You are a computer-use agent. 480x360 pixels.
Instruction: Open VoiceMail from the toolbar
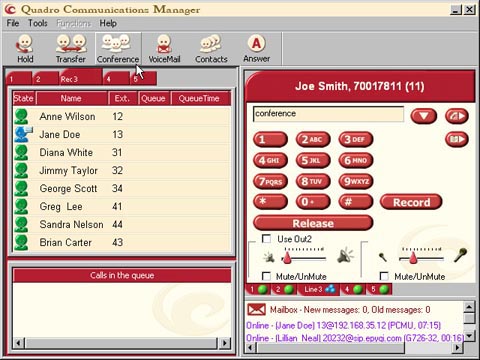164,49
